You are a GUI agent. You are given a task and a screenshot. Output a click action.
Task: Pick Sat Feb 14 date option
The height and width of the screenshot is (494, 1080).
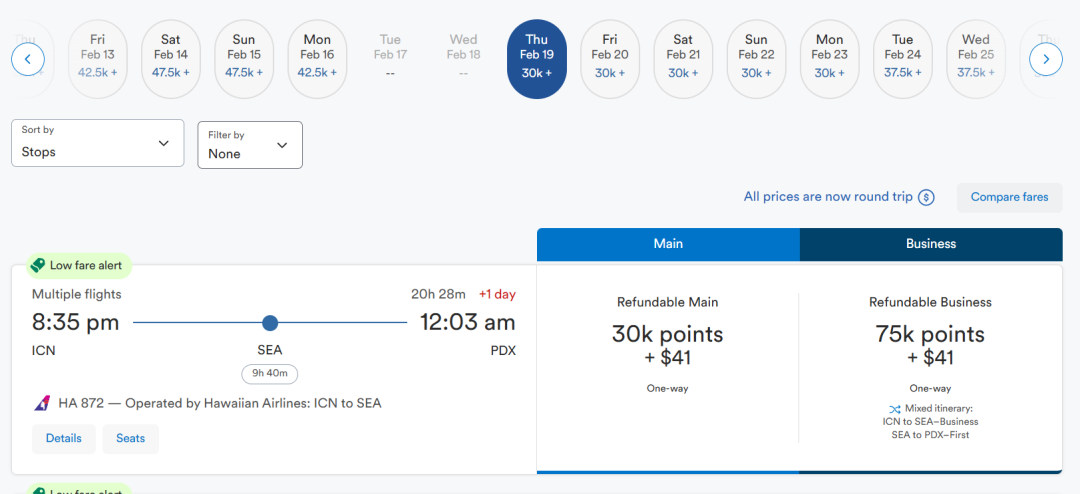pyautogui.click(x=171, y=60)
